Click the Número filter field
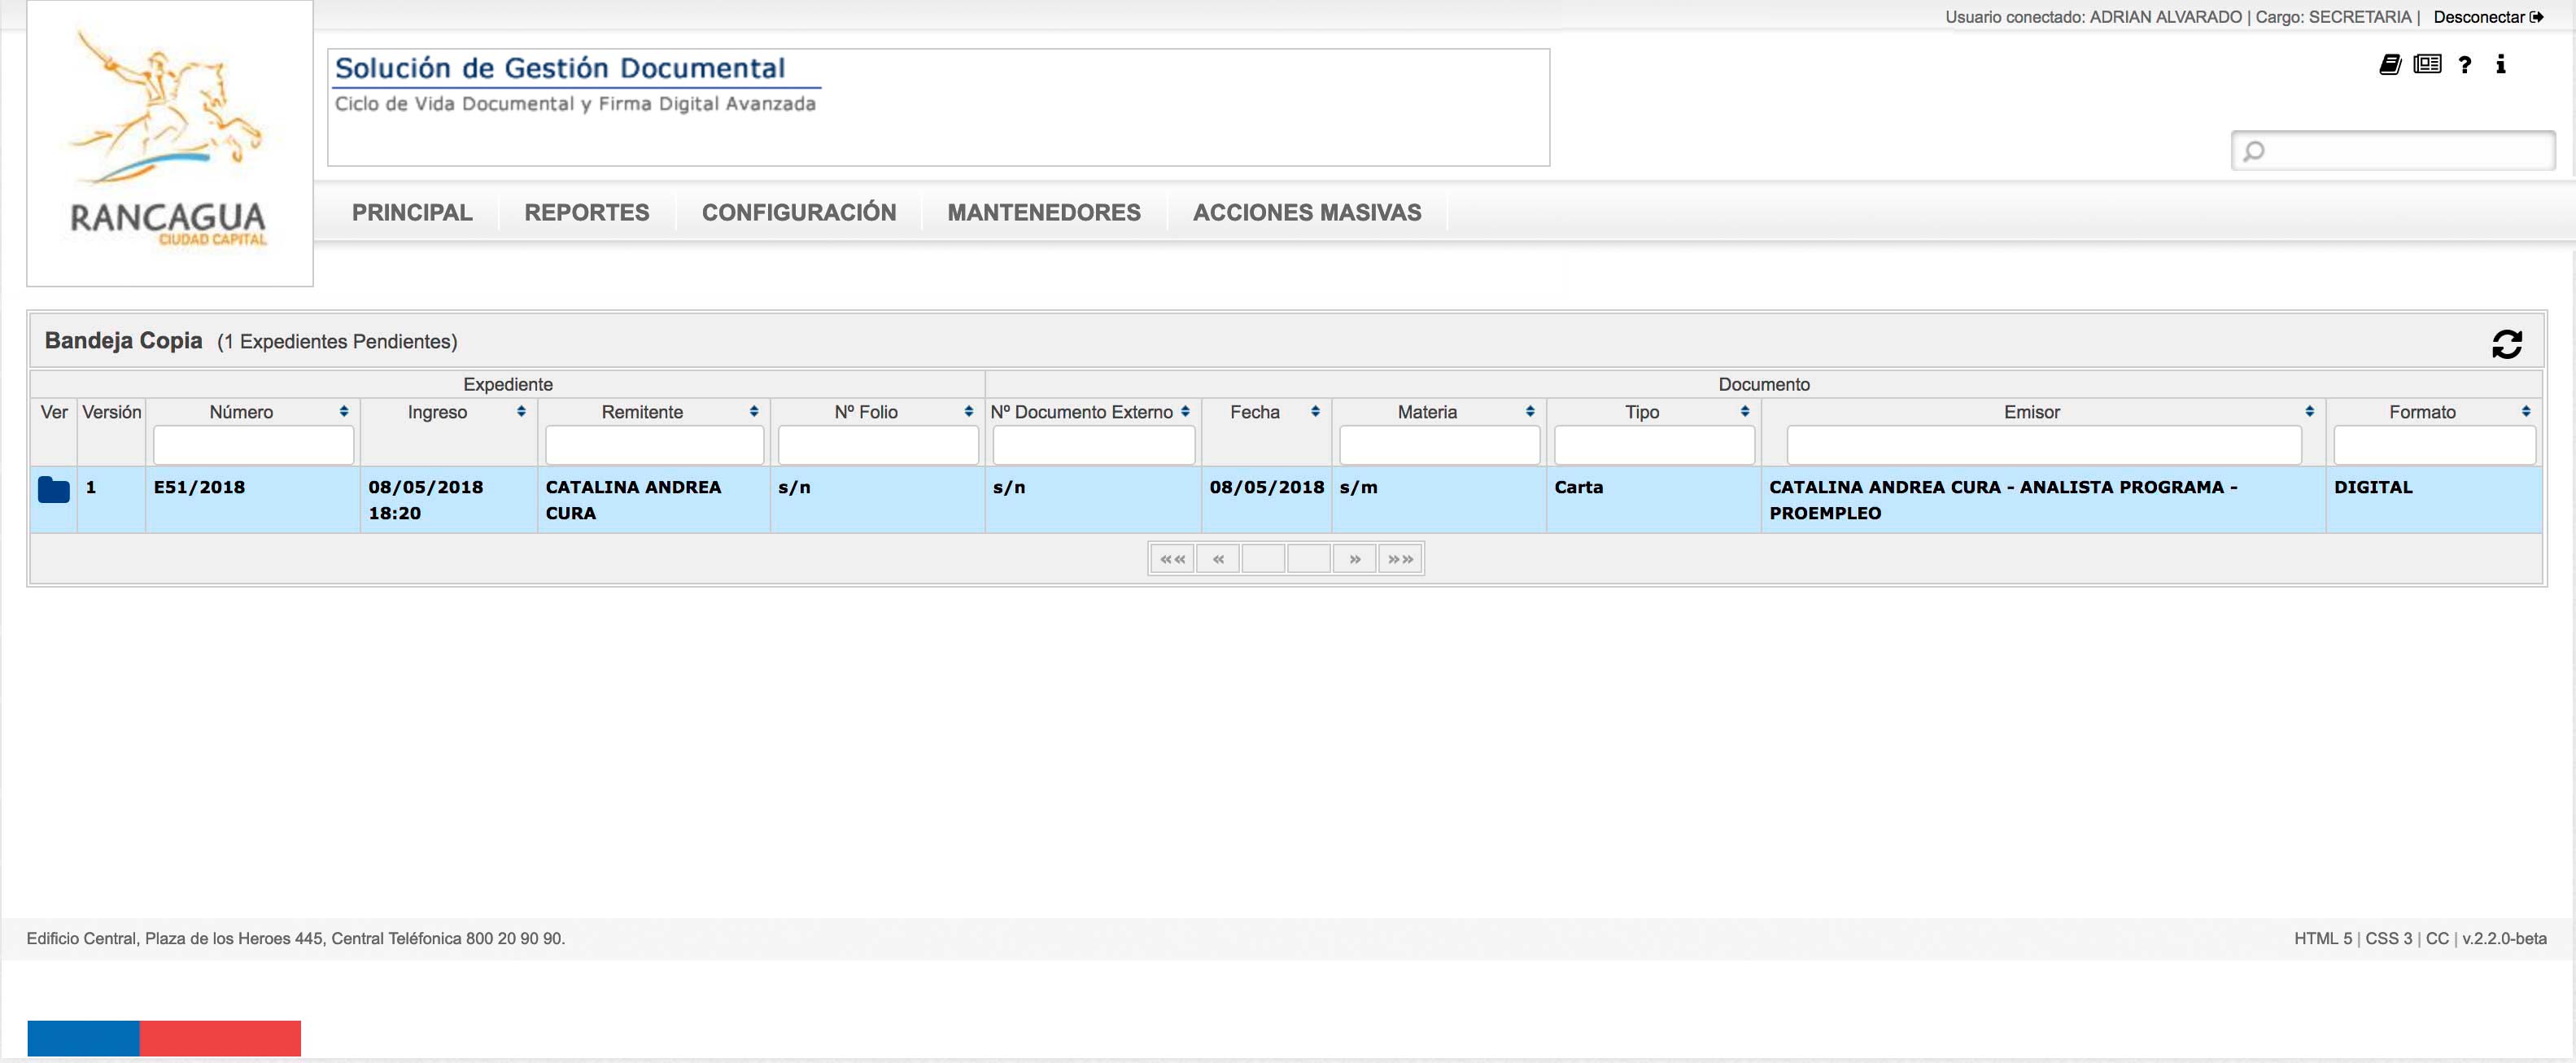2576x1063 pixels. point(253,445)
